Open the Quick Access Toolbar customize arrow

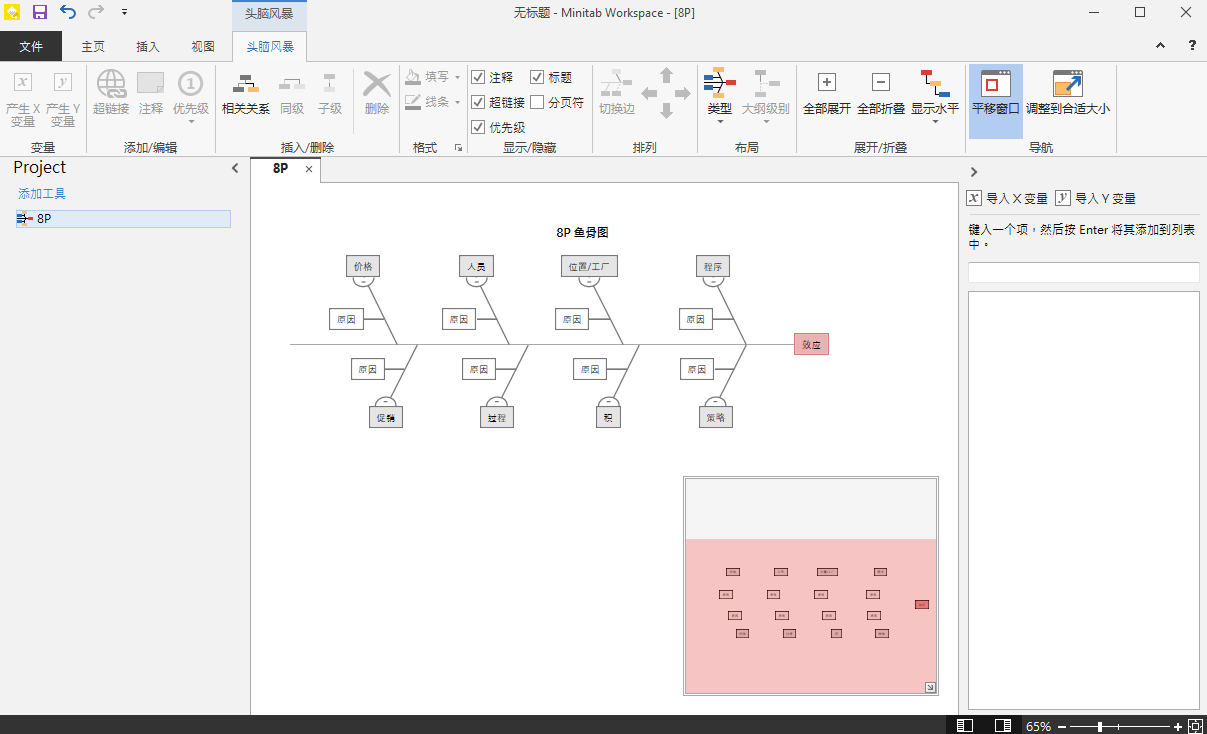point(124,12)
